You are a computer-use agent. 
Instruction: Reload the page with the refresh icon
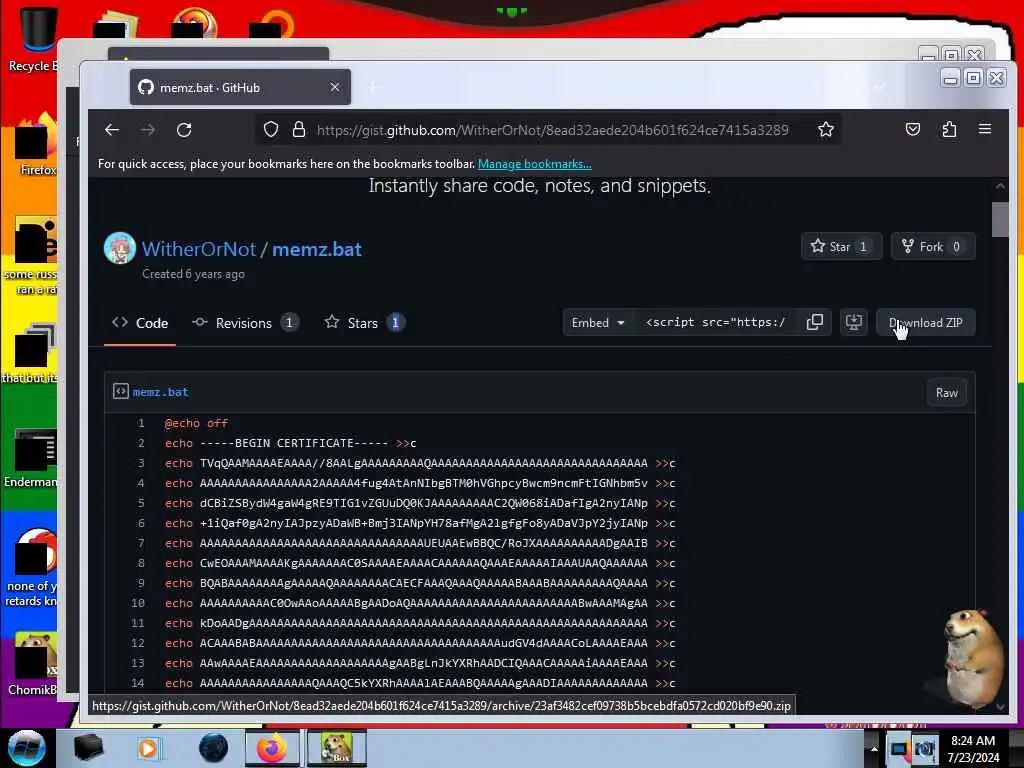click(x=184, y=130)
